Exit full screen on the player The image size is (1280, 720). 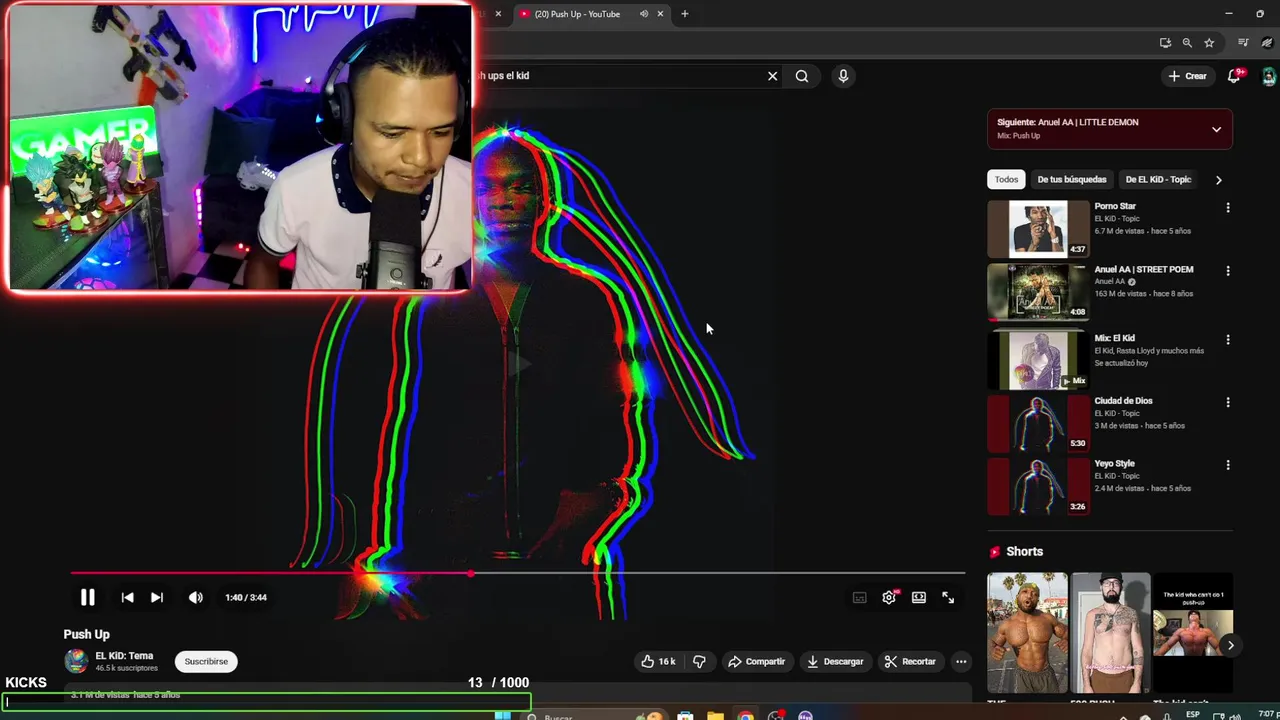(948, 597)
